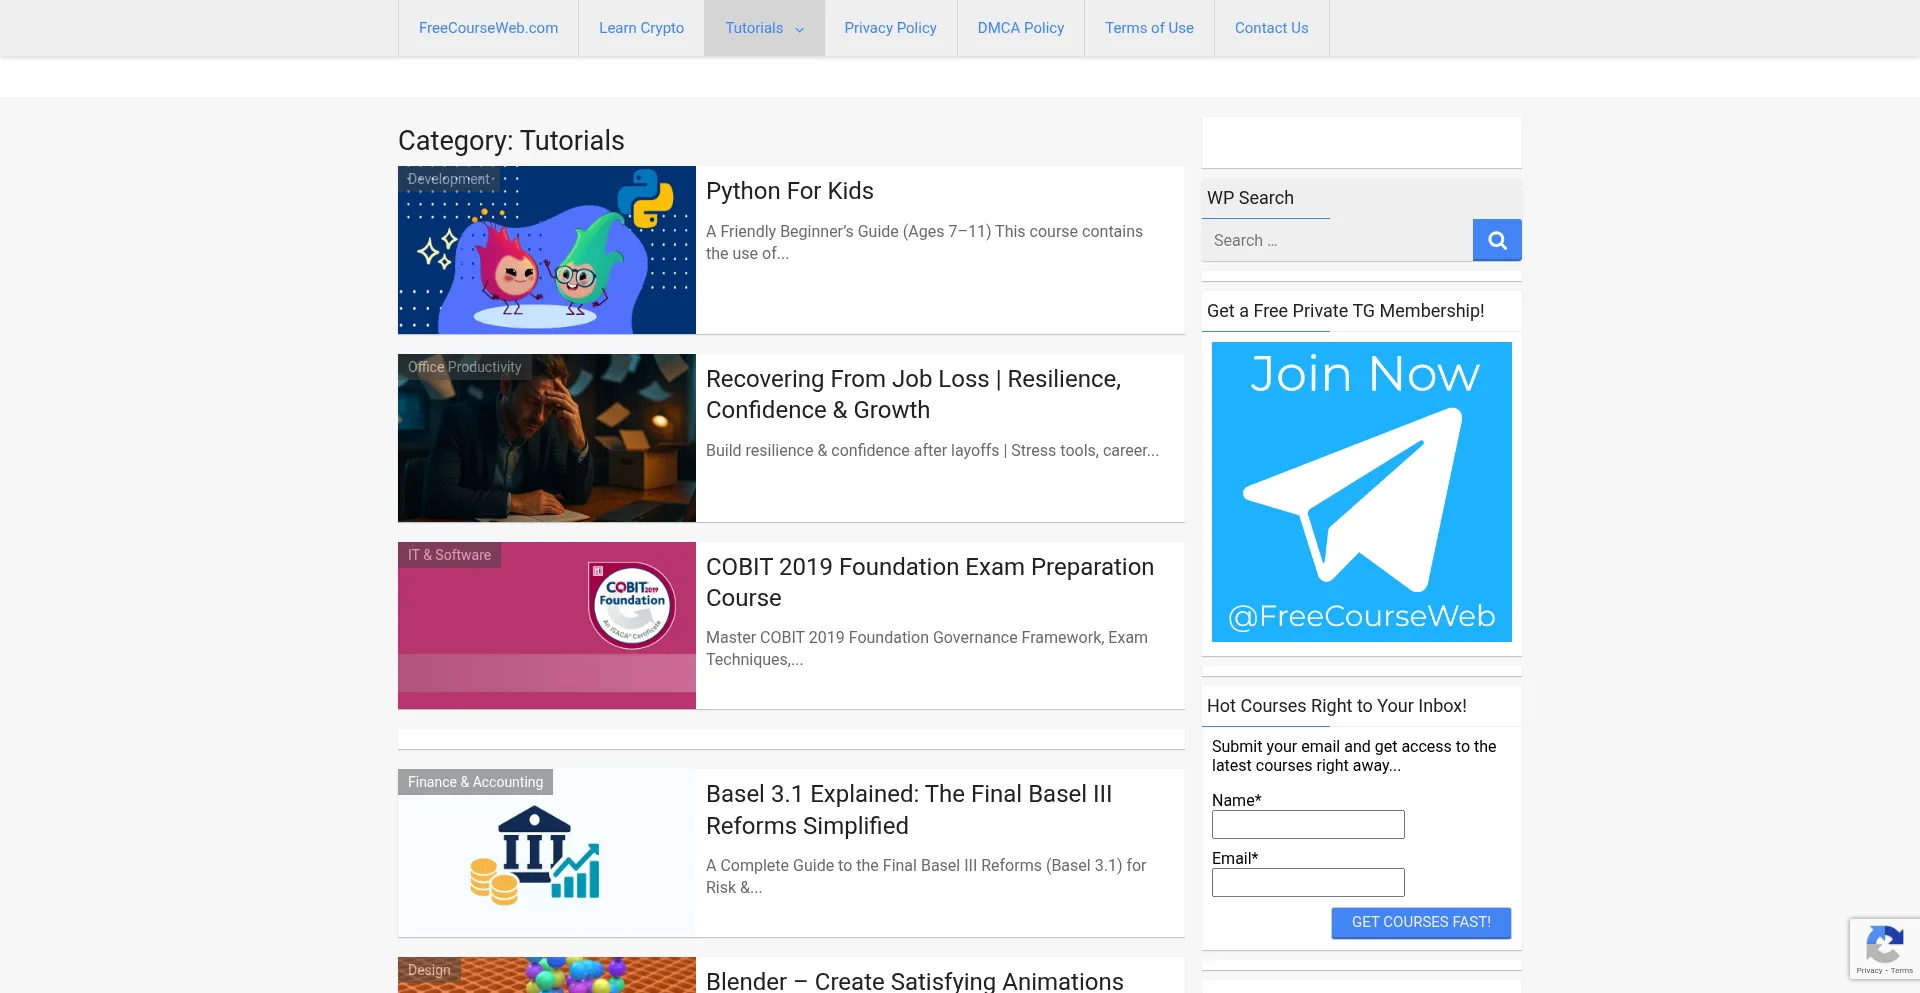Navigate to the Privacy Policy page

pos(890,28)
